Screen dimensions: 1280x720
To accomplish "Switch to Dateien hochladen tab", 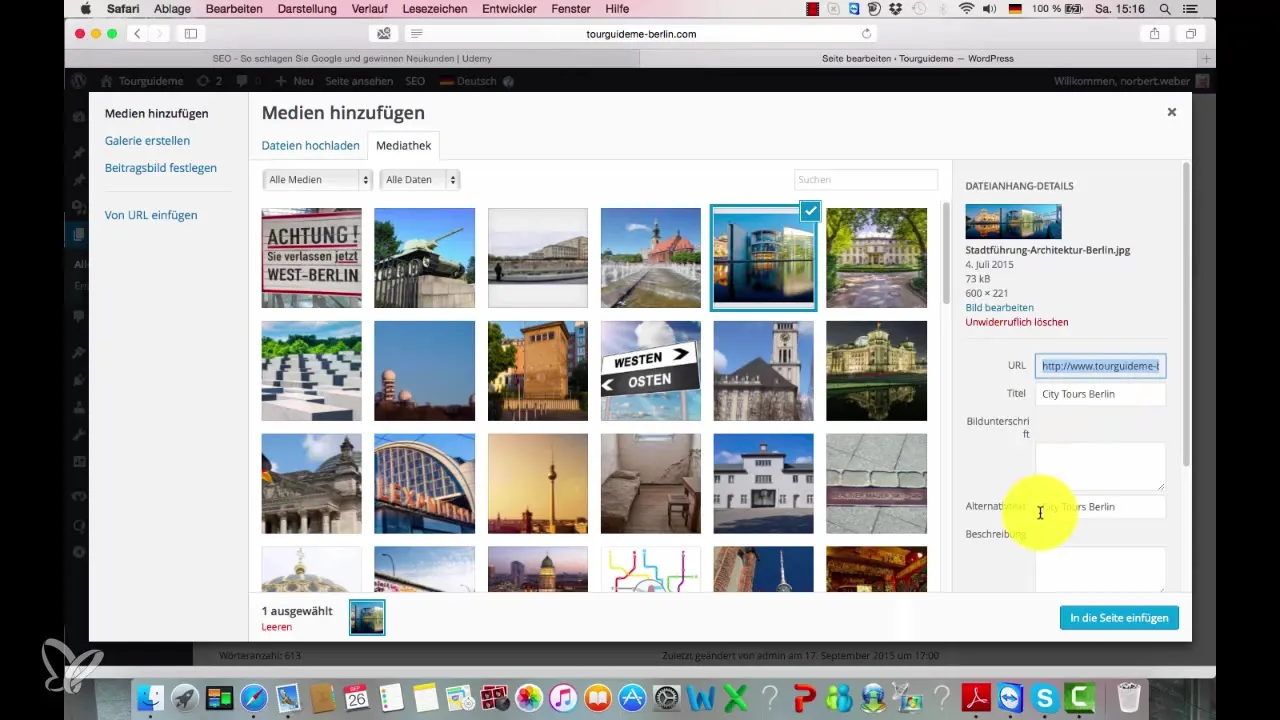I will click(x=310, y=146).
